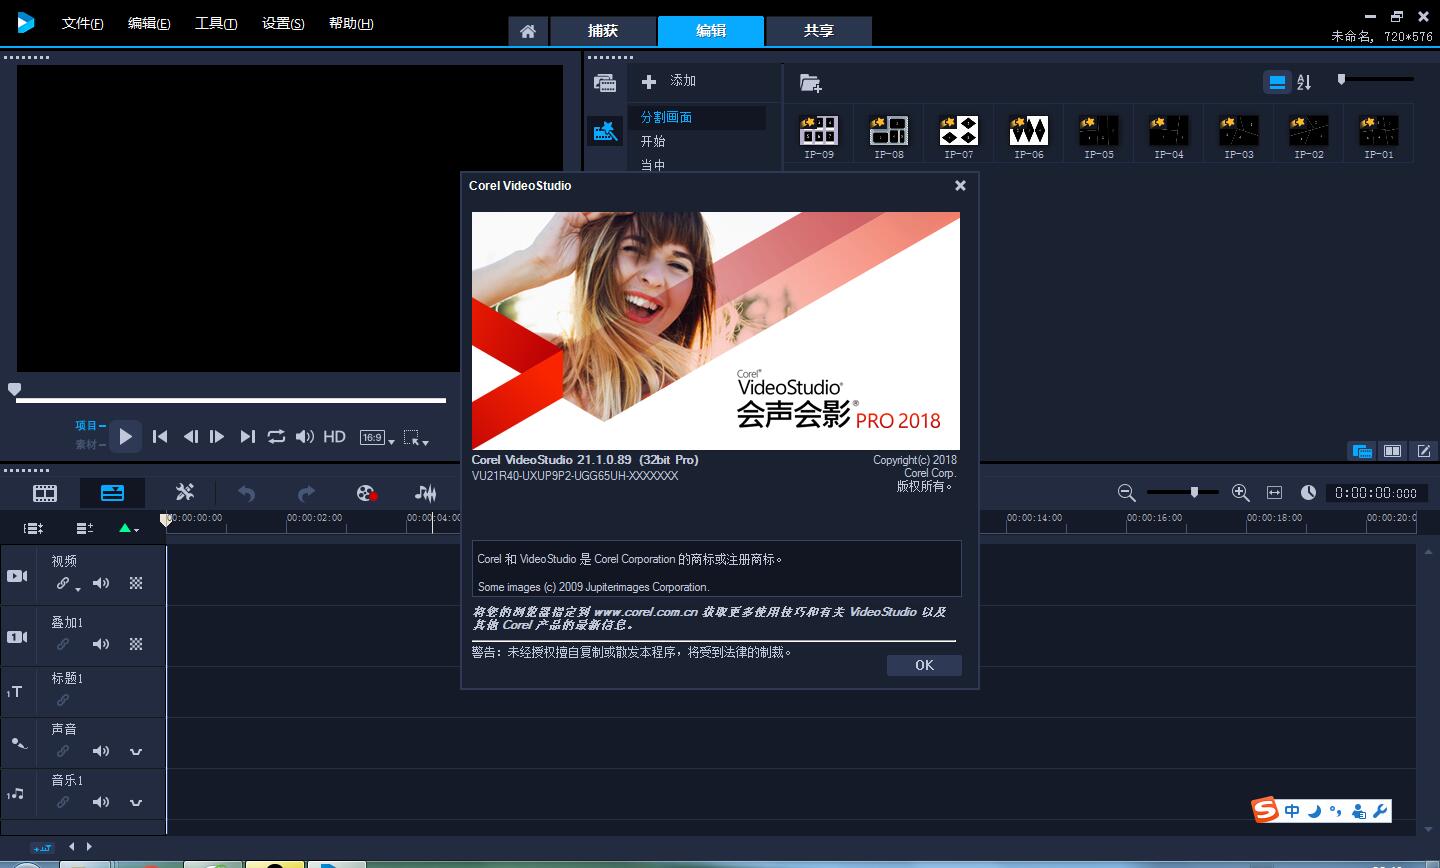1440x868 pixels.
Task: Open the Track Manager add/remove icon
Action: point(85,528)
